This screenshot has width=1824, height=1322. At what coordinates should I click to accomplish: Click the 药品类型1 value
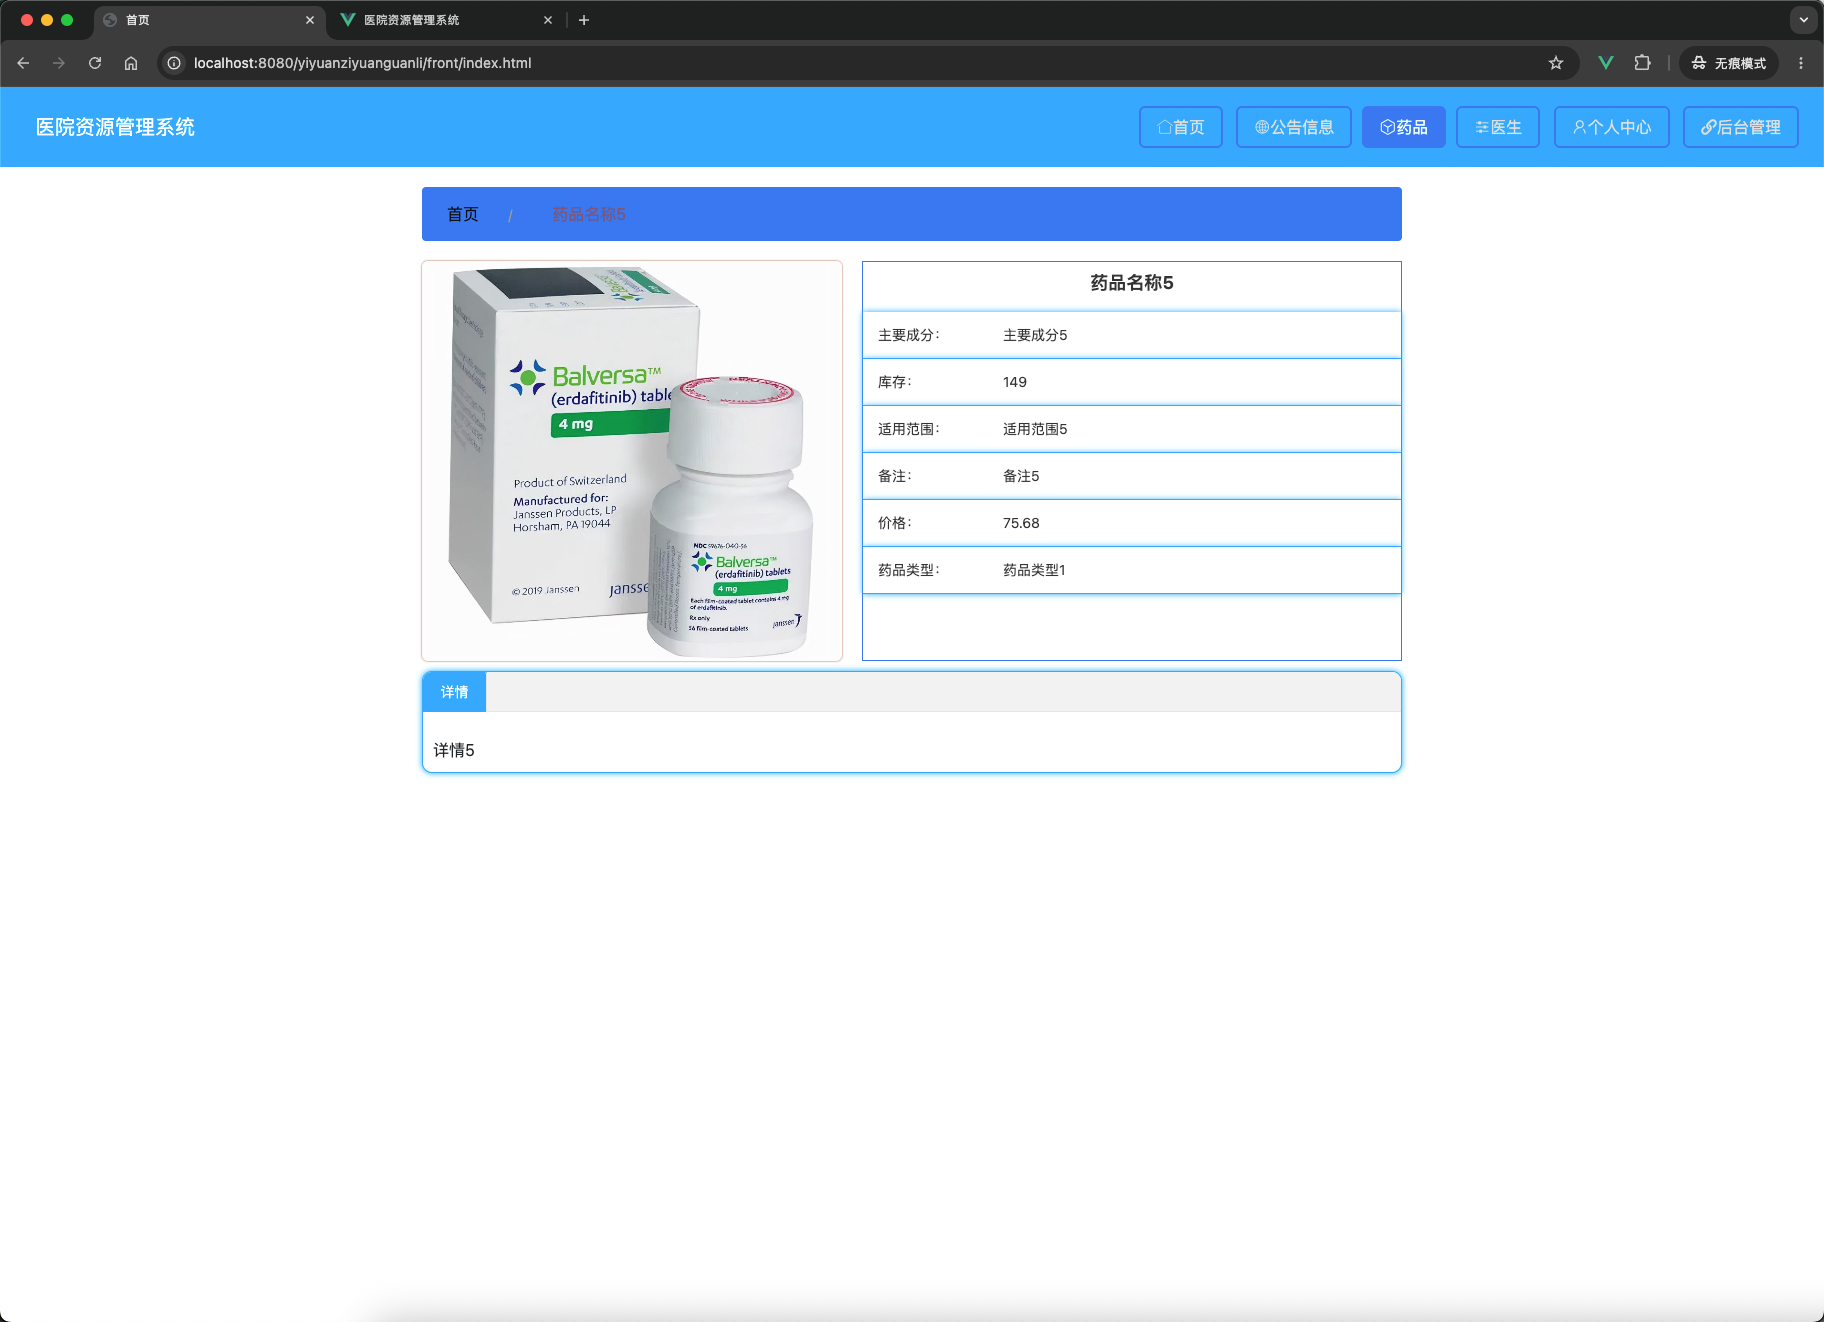click(x=1034, y=570)
